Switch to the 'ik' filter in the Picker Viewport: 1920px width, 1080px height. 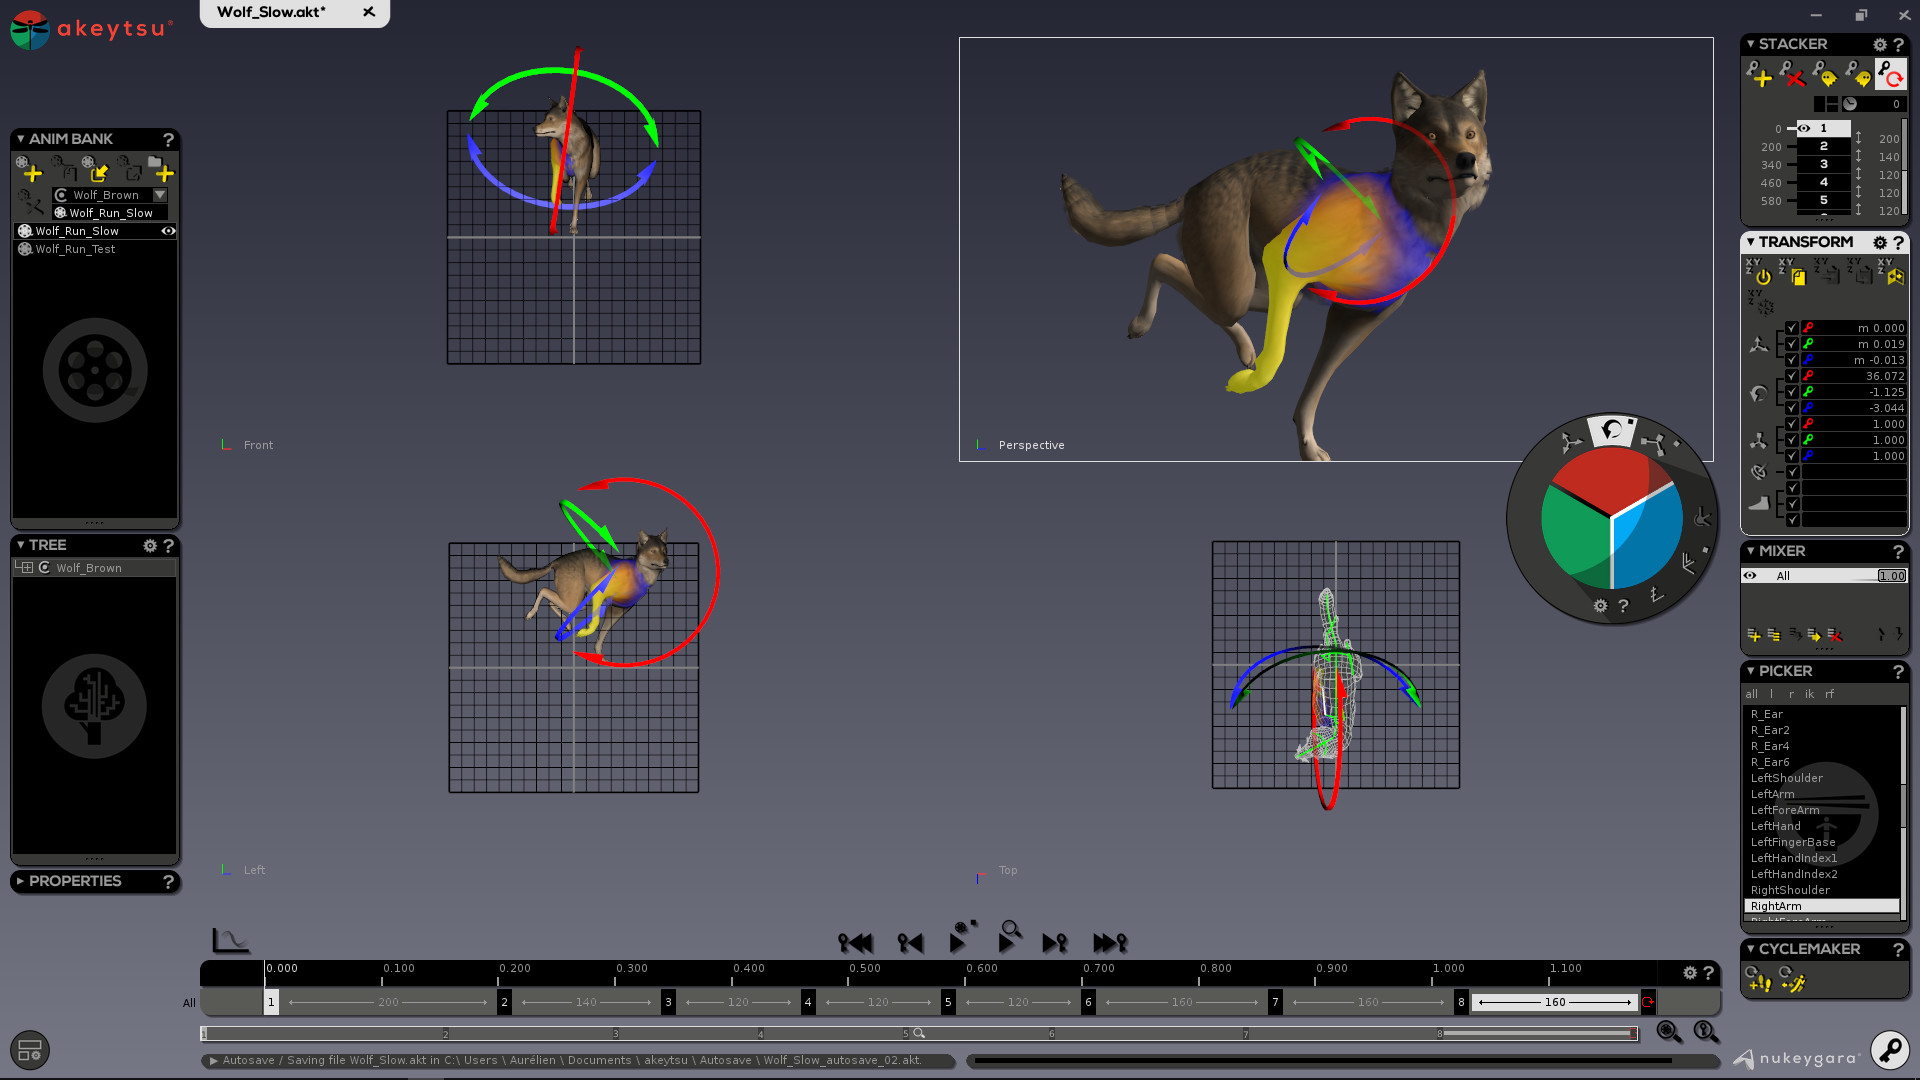(1810, 694)
